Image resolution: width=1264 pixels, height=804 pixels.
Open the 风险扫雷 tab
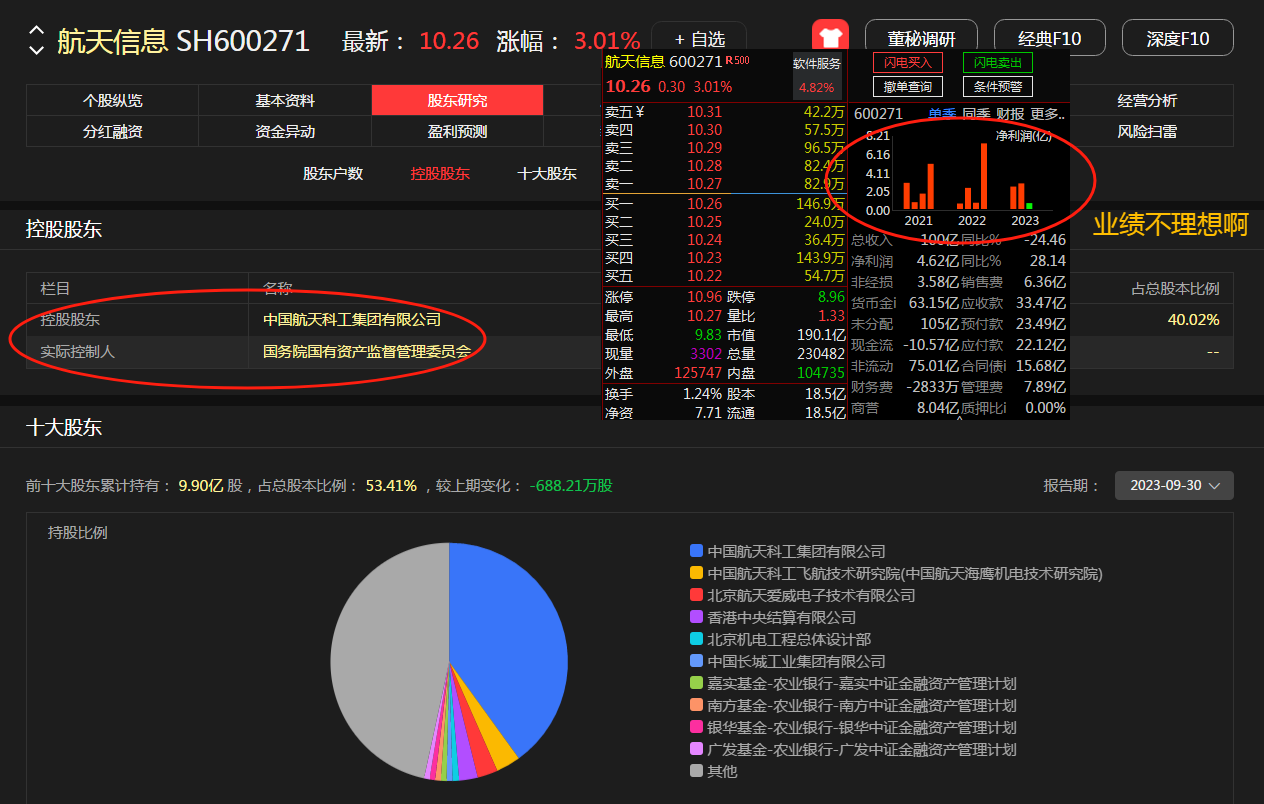(x=1147, y=131)
